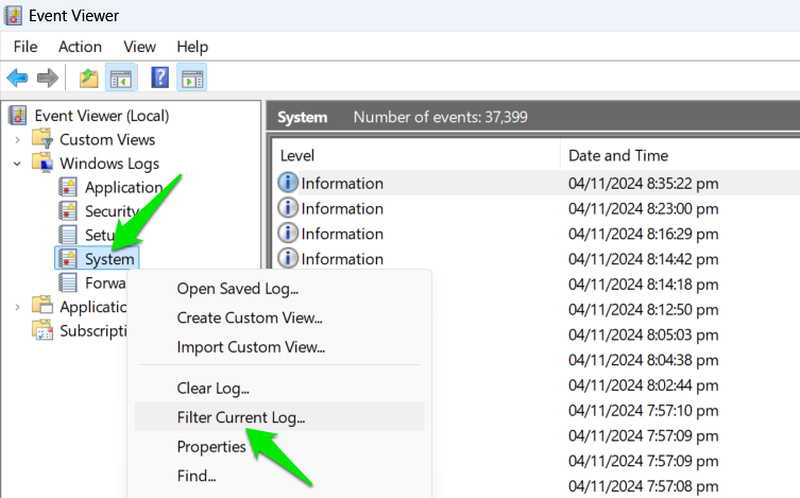The height and width of the screenshot is (498, 800).
Task: Click the Security log icon
Action: (67, 211)
